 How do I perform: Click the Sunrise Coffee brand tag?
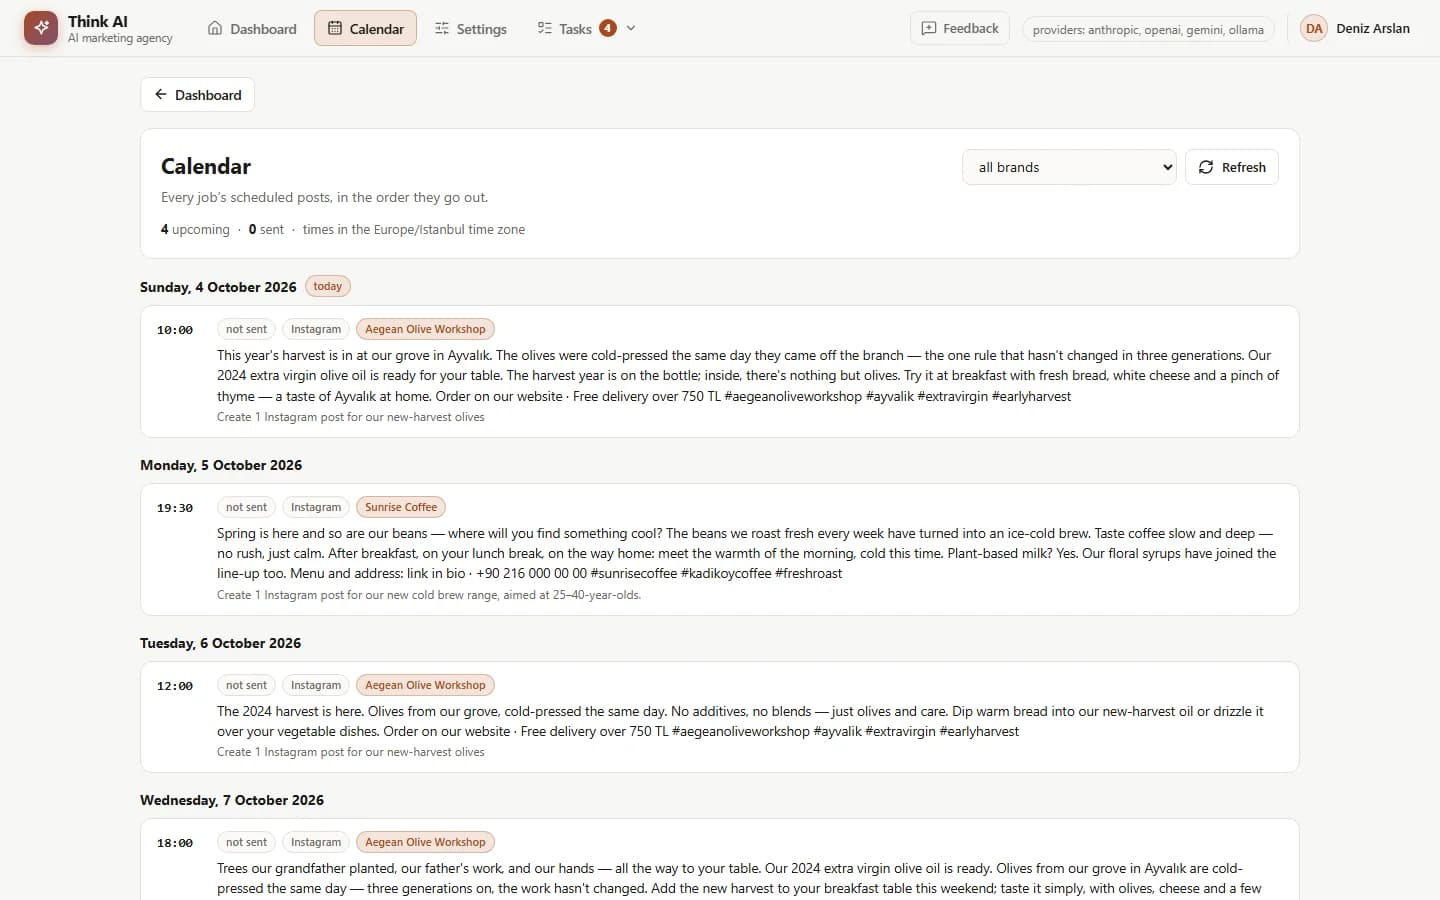[401, 507]
